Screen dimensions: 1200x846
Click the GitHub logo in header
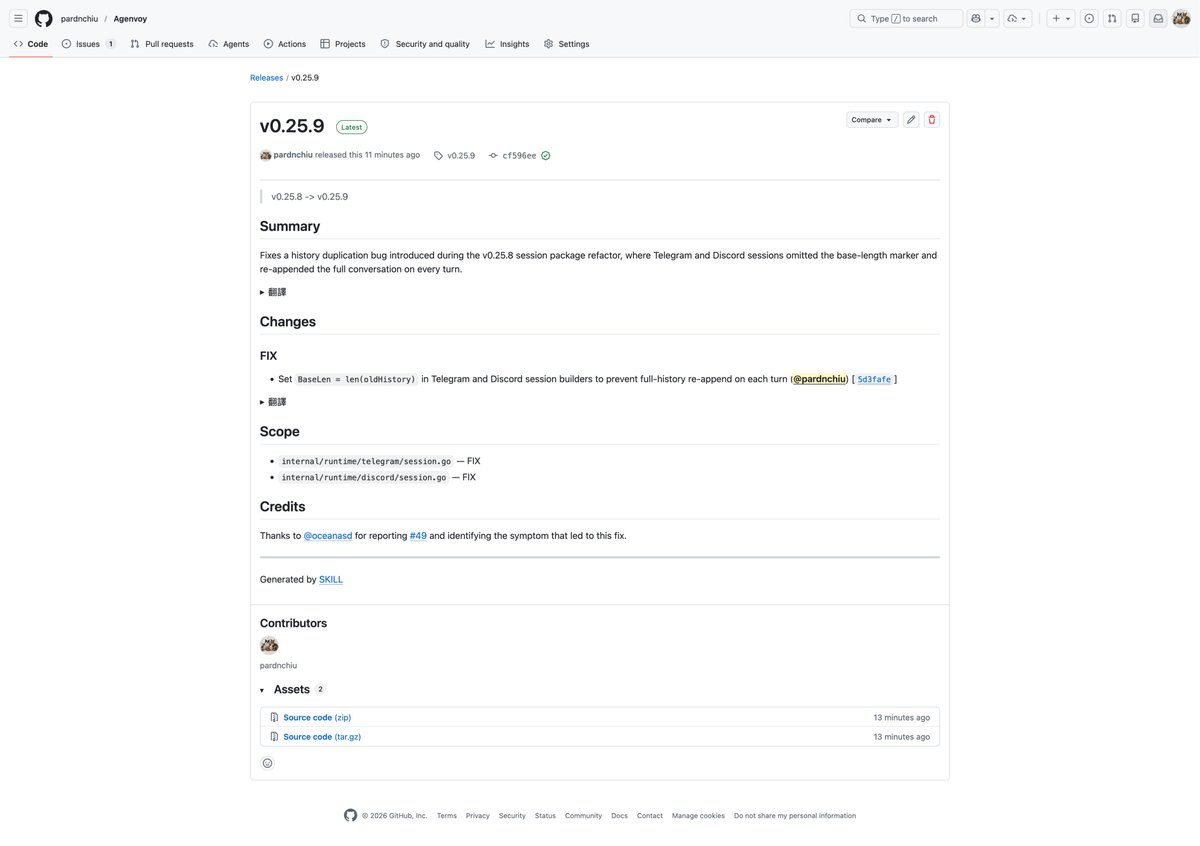pyautogui.click(x=43, y=18)
